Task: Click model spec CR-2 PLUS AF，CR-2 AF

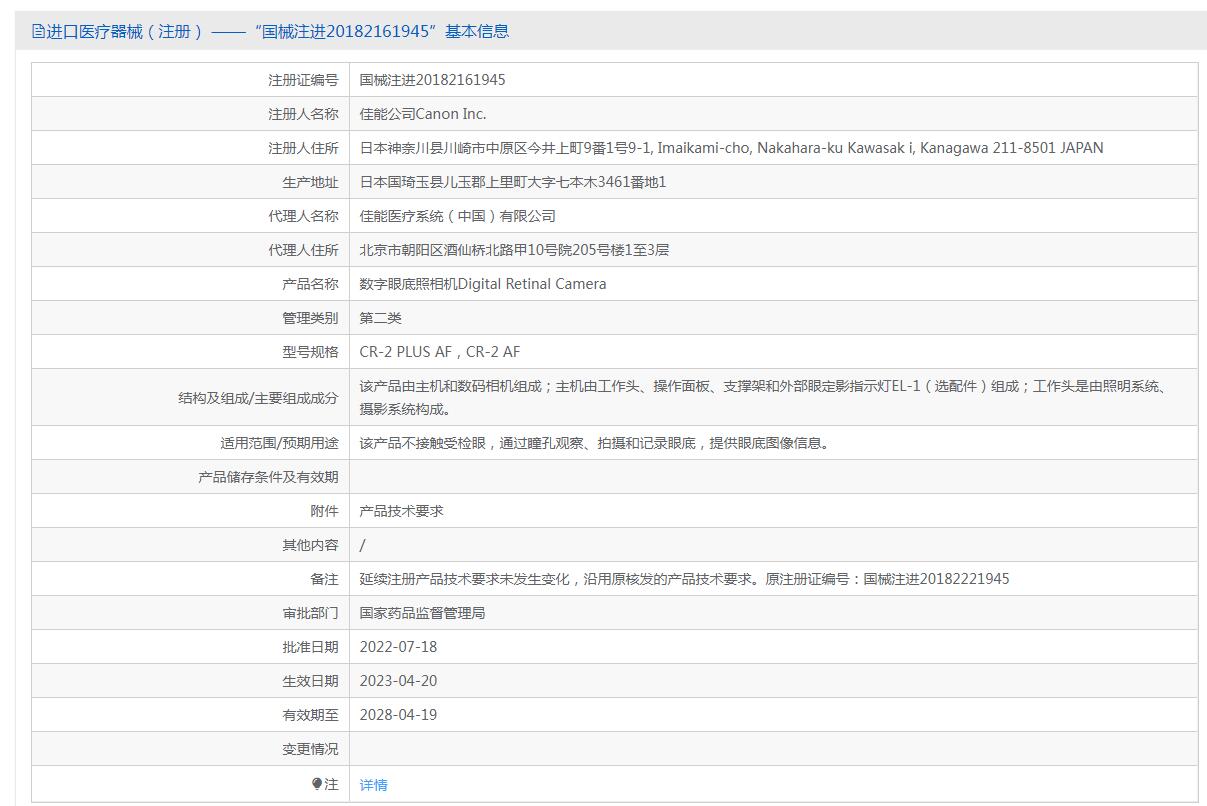Action: click(439, 352)
